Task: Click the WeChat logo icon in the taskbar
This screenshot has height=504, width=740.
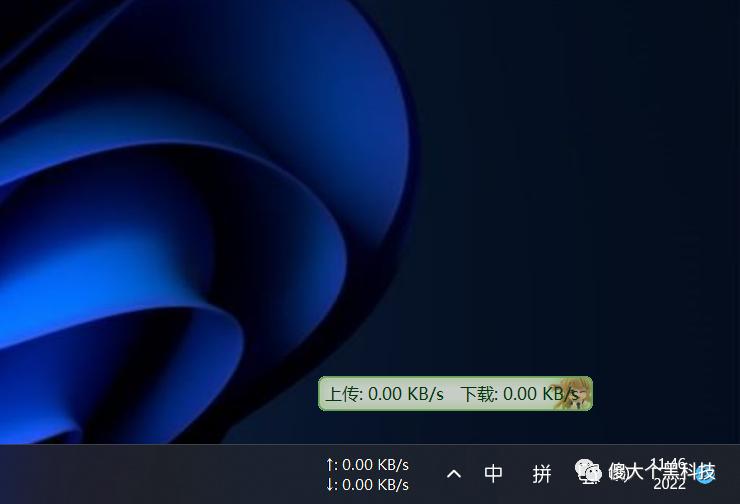Action: point(588,471)
